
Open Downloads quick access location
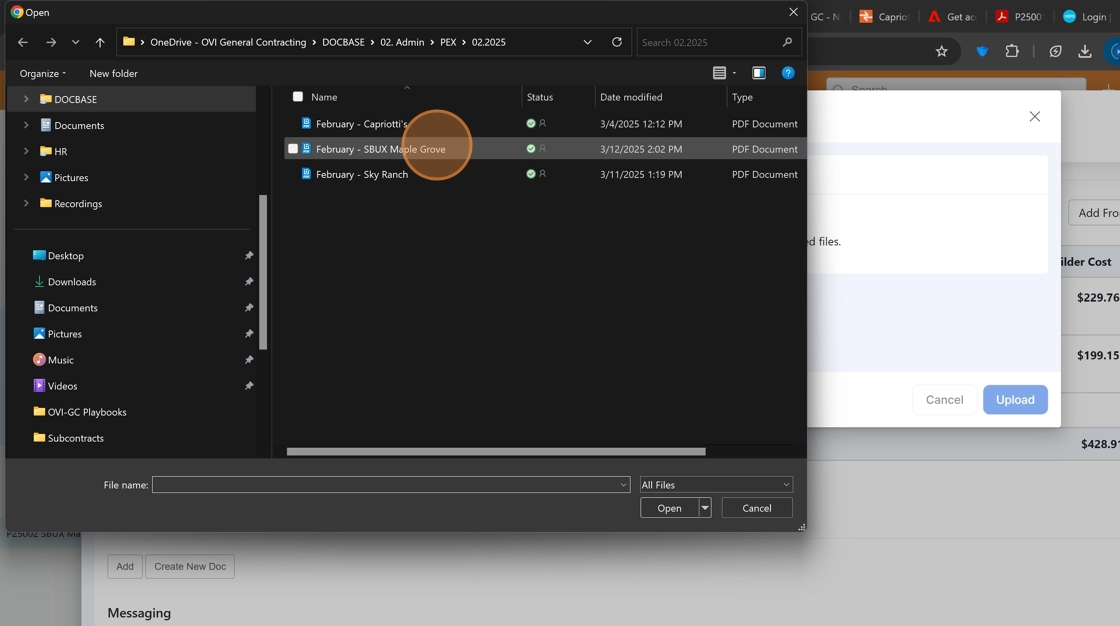pos(71,282)
